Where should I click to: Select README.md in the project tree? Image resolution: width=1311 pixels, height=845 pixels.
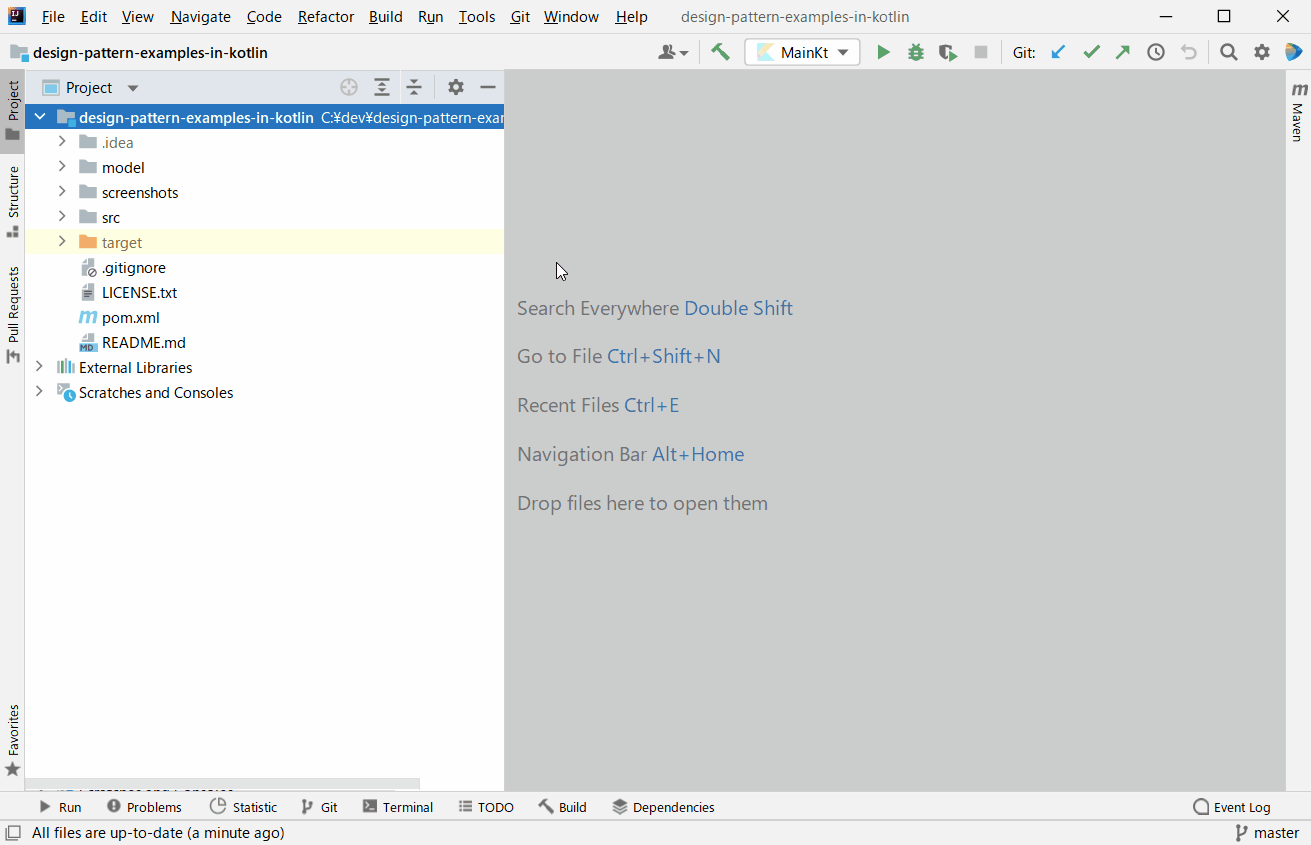[x=143, y=342]
